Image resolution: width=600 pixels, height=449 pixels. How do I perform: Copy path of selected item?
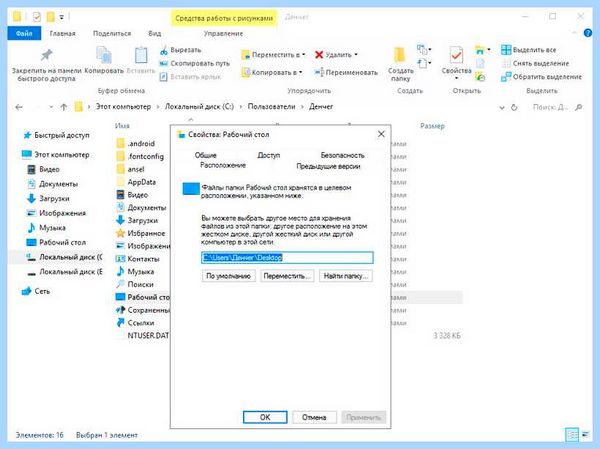tap(195, 64)
